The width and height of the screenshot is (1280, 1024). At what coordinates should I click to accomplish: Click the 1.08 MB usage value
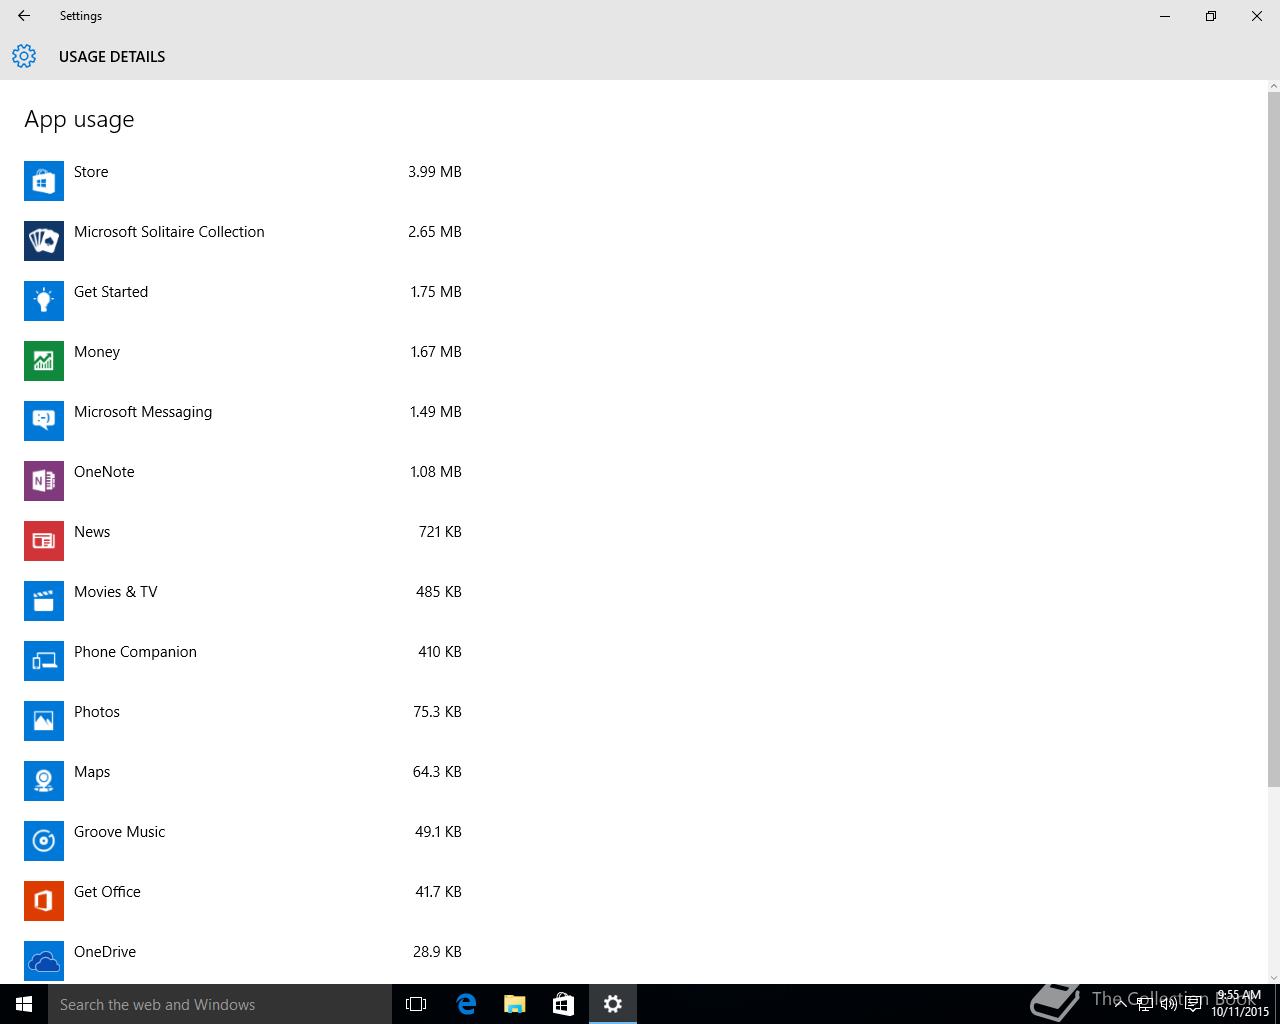tap(436, 472)
